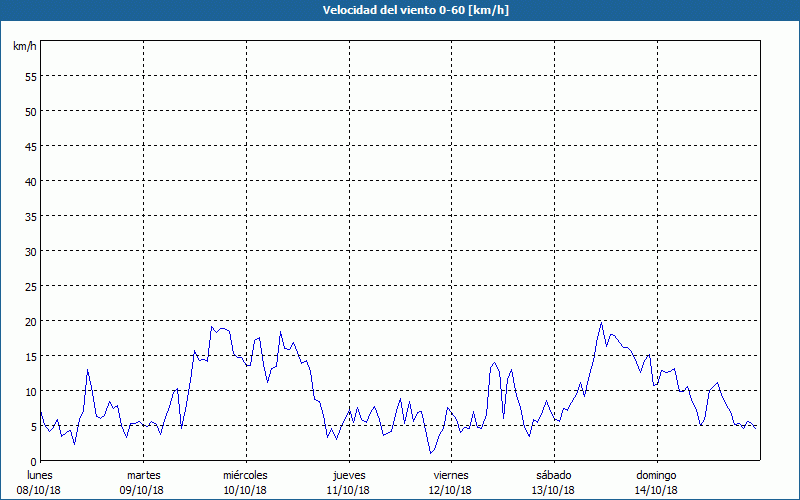Click the 'km/h' axis unit label
The width and height of the screenshot is (800, 500).
(x=24, y=46)
